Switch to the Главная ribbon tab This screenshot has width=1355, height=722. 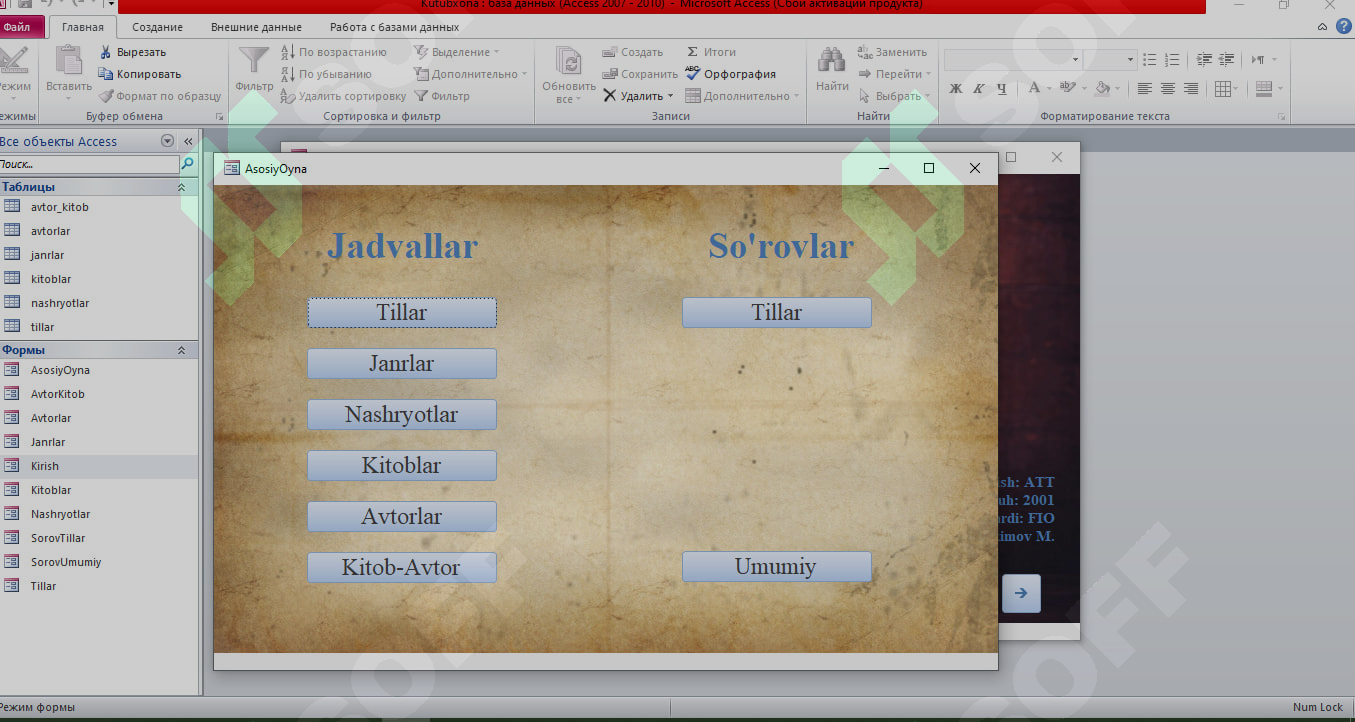point(82,28)
